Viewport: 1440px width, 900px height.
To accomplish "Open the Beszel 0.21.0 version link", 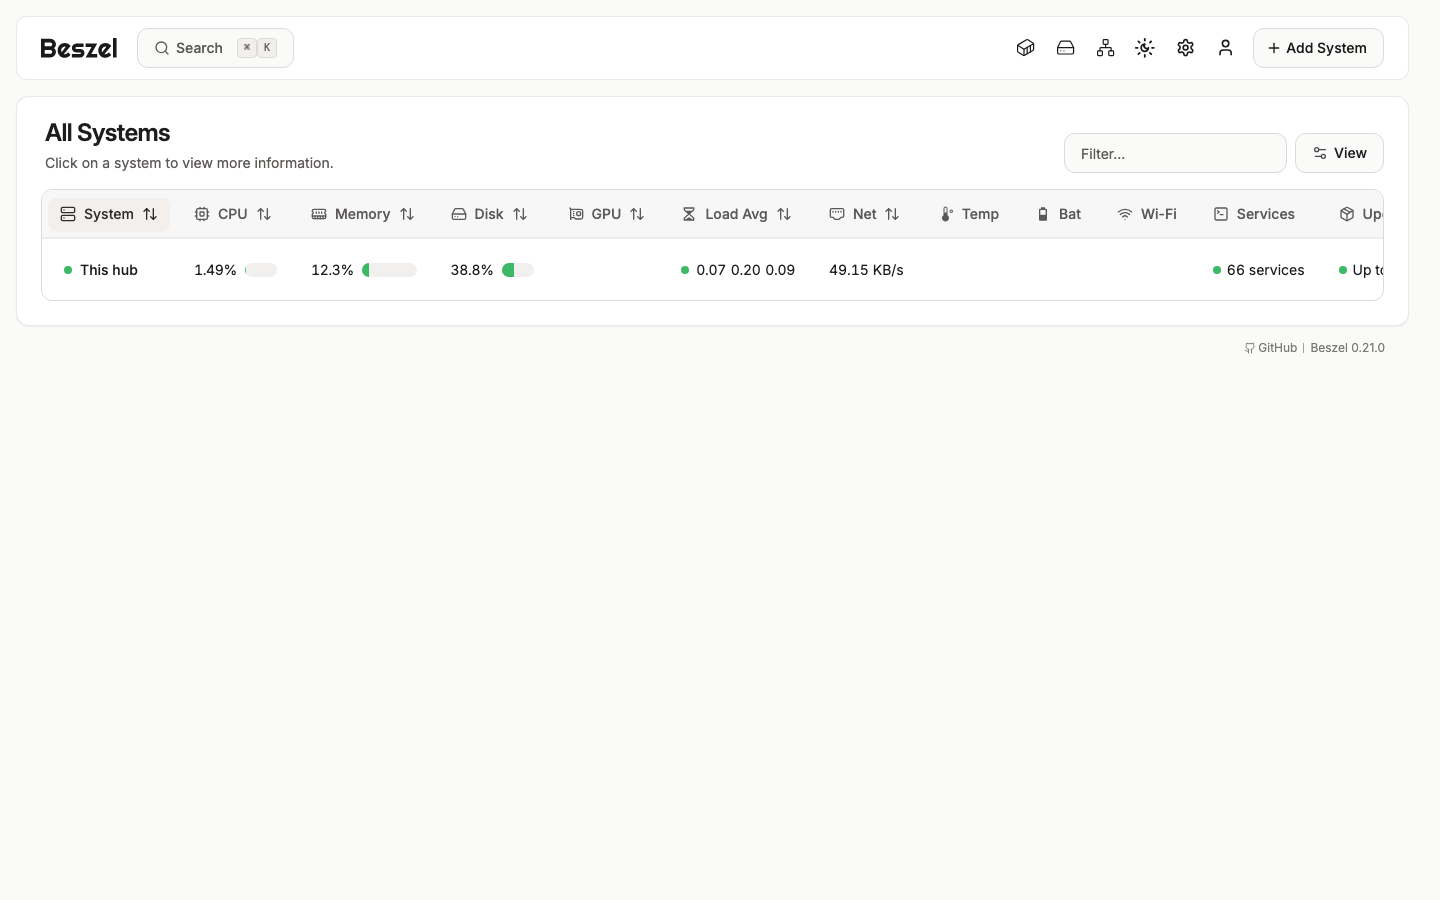I will point(1347,348).
